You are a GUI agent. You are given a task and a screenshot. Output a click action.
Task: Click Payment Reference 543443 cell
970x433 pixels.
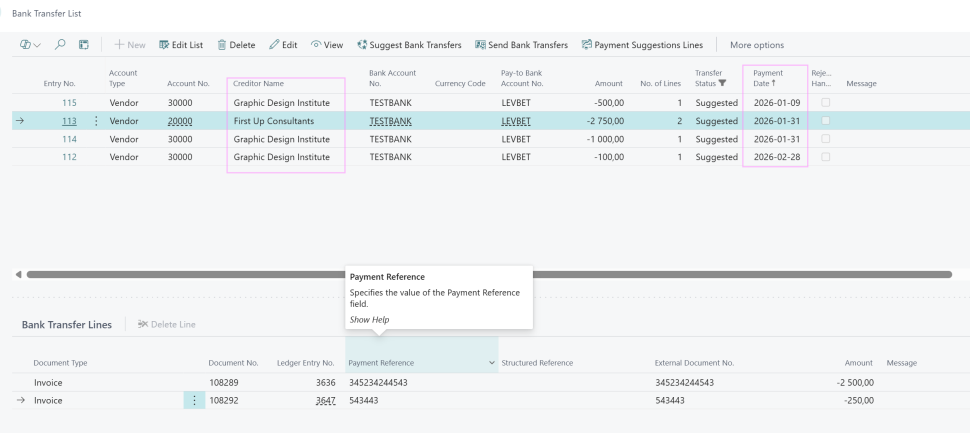(364, 400)
